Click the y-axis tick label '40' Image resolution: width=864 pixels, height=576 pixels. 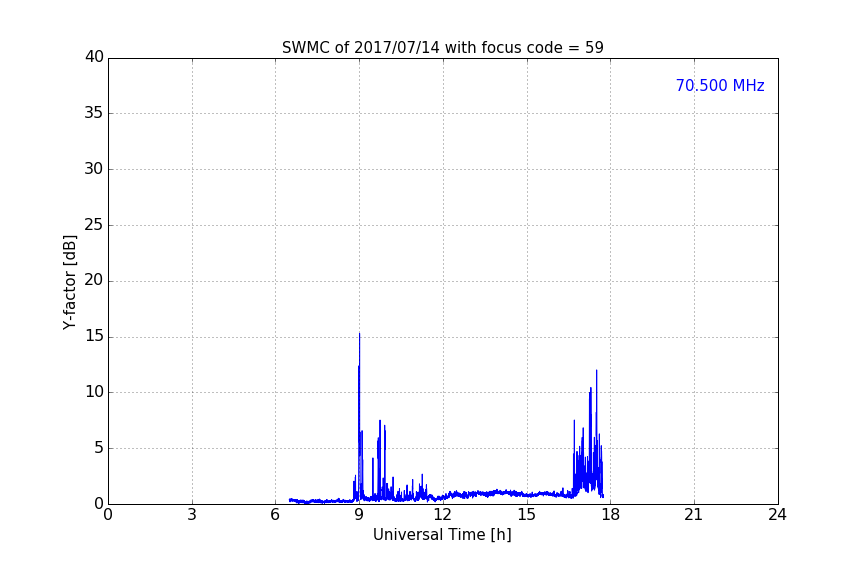pyautogui.click(x=94, y=57)
